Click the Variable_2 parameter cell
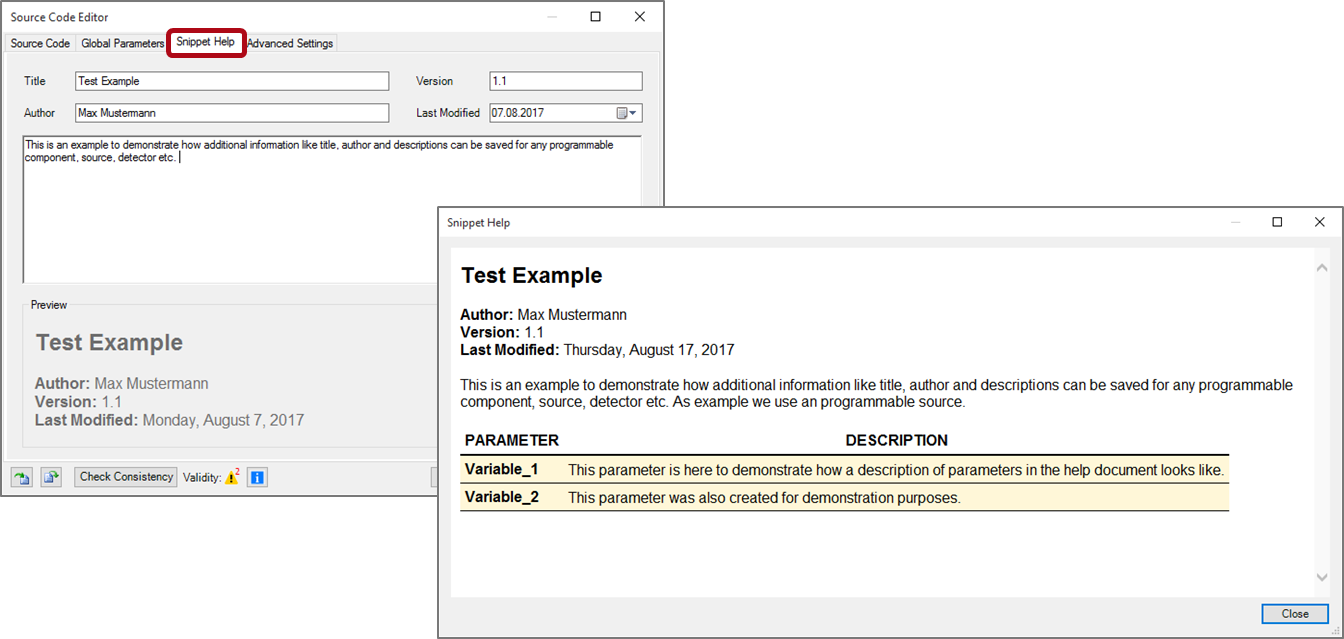The height and width of the screenshot is (639, 1344). (501, 497)
